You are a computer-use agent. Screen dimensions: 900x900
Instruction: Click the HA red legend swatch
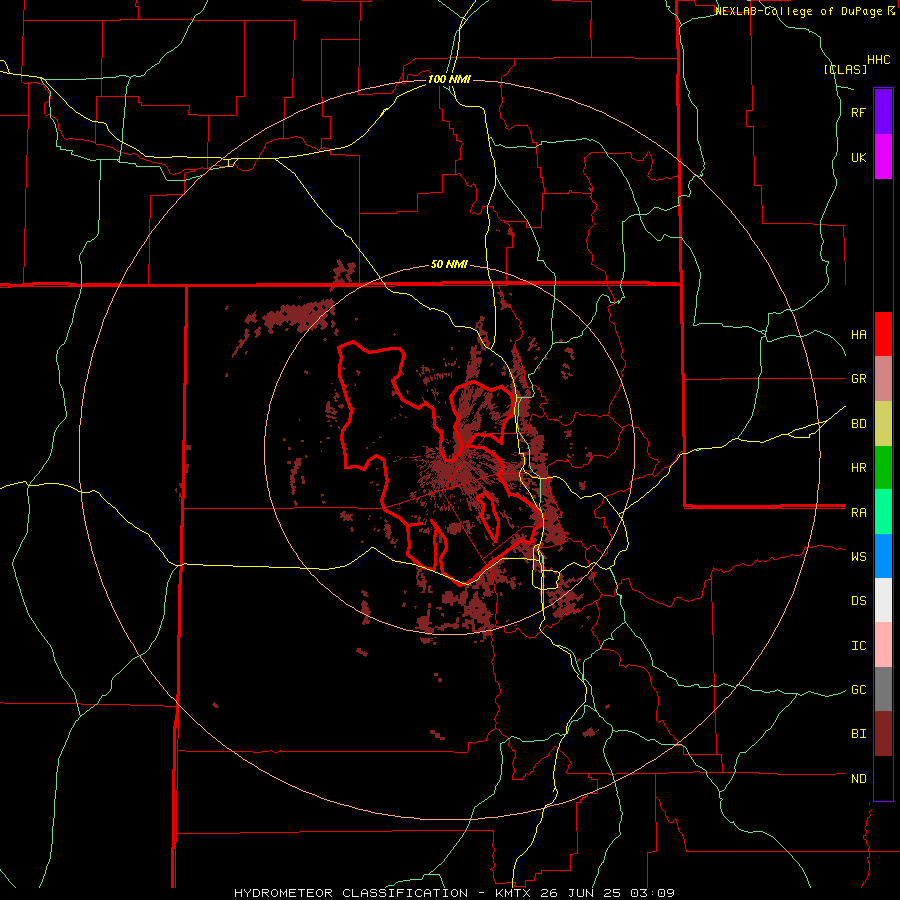pos(883,334)
